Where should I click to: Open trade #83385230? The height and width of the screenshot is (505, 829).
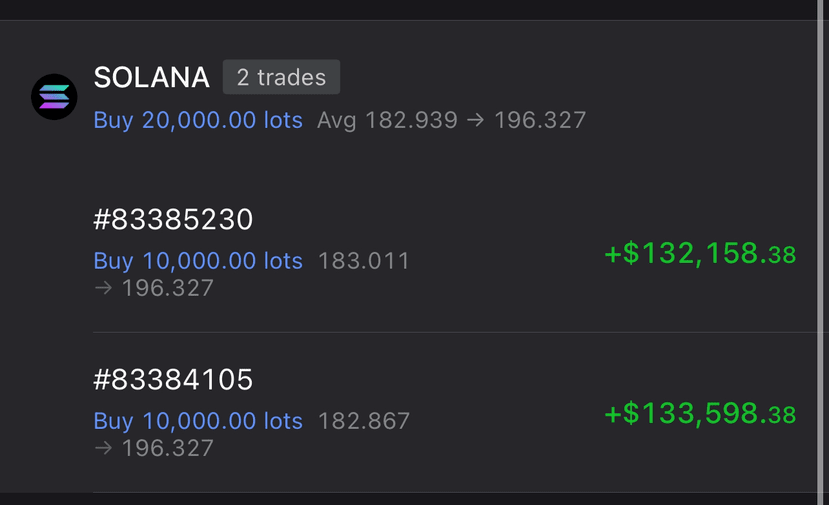point(173,219)
